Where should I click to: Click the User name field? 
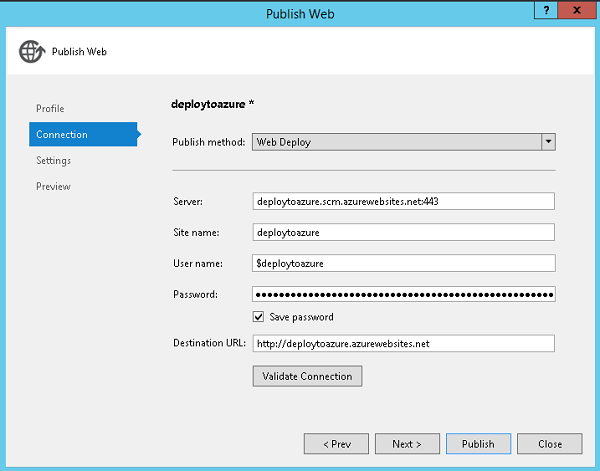404,263
